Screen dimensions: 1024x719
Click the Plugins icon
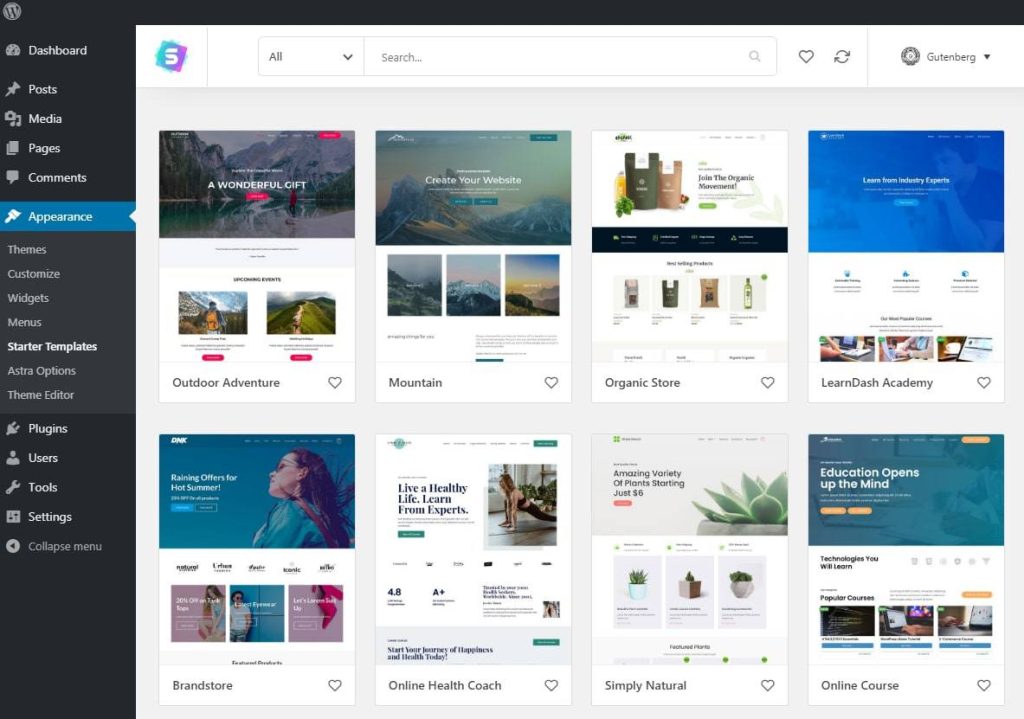coord(16,428)
